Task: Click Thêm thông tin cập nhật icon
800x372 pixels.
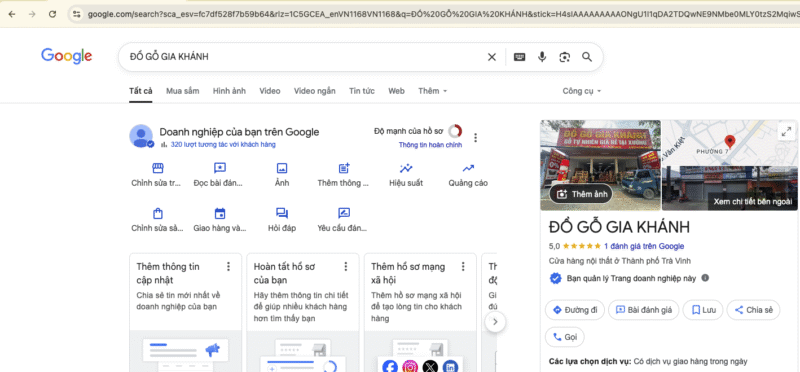Action: pyautogui.click(x=344, y=168)
